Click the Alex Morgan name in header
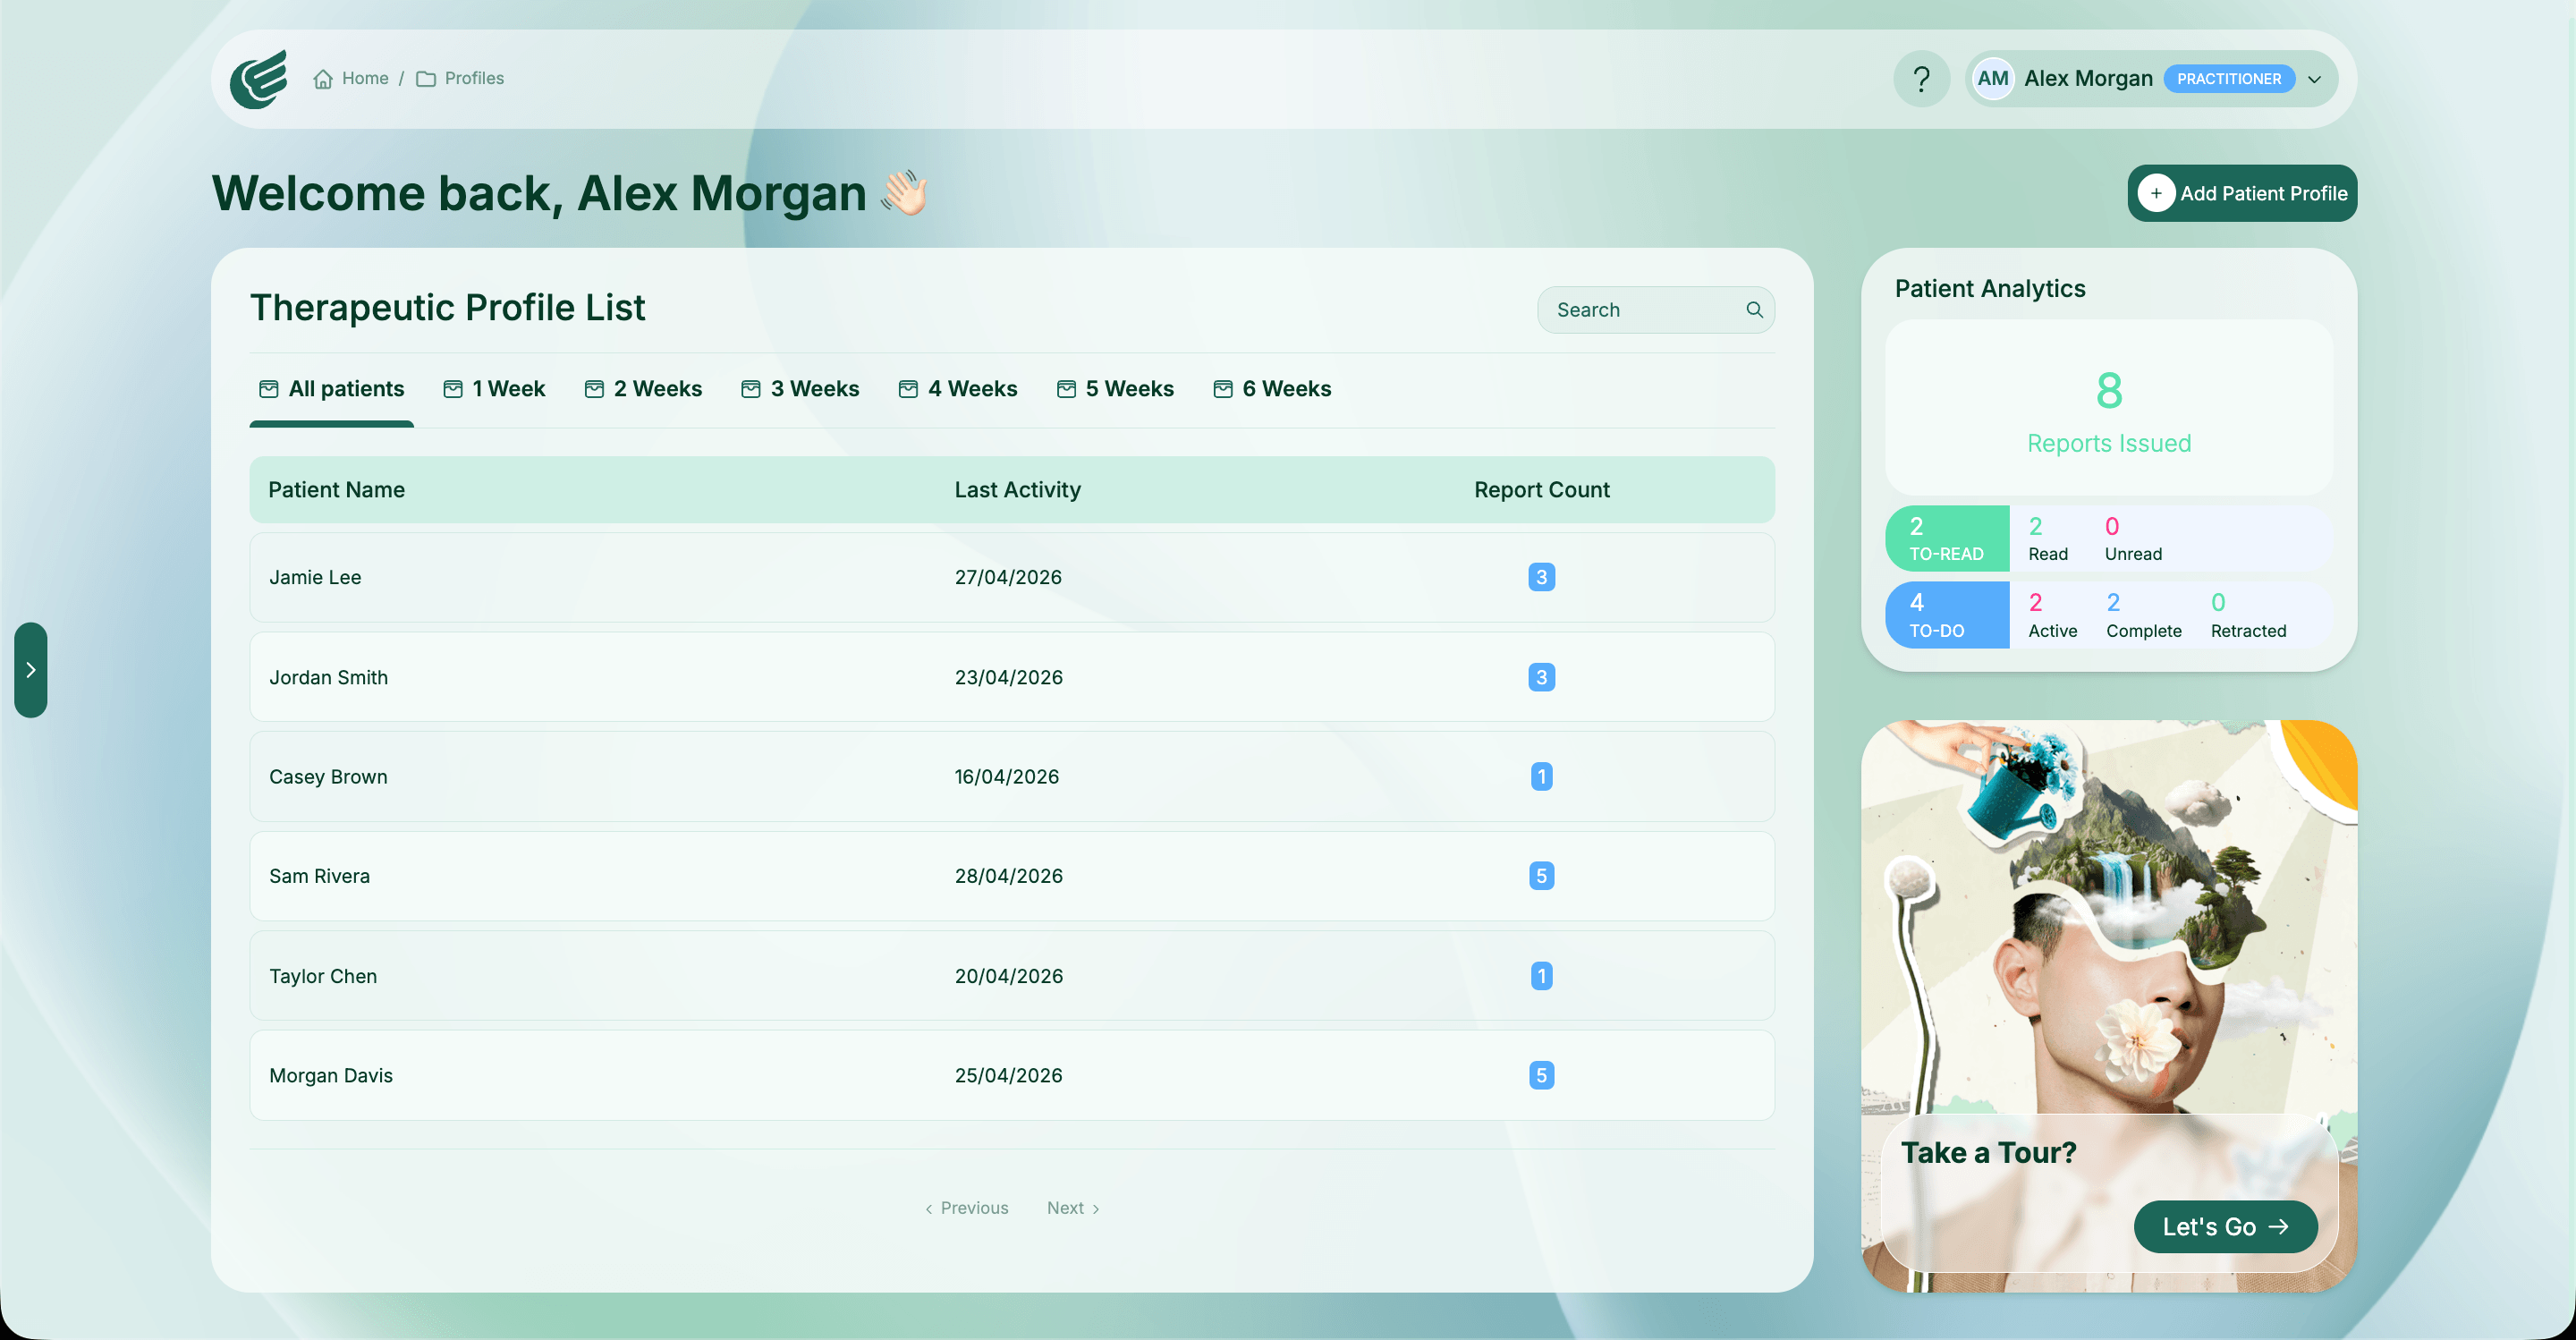Screen dimensions: 2576x1340 (2088, 79)
